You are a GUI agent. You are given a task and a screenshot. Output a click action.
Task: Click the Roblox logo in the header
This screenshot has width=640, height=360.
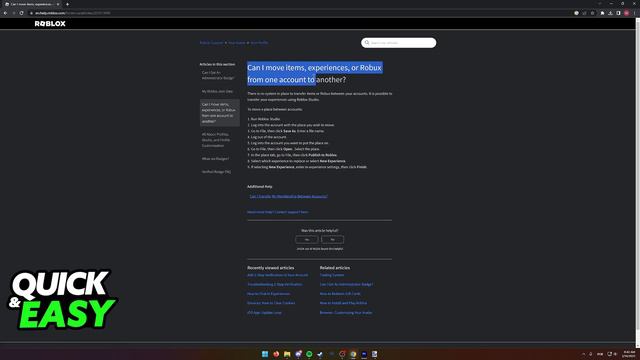point(50,24)
